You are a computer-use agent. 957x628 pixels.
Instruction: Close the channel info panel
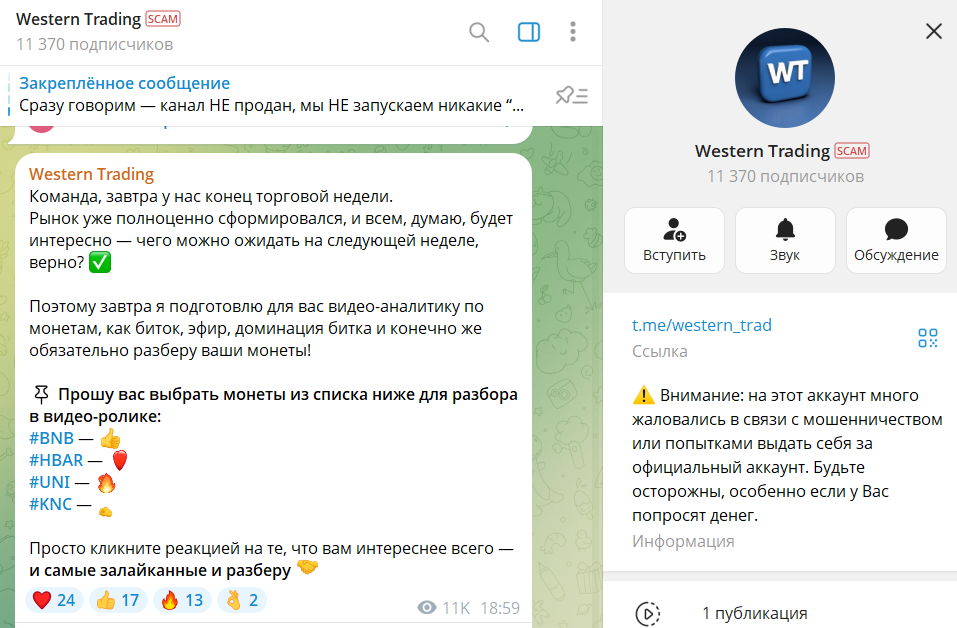pos(934,31)
